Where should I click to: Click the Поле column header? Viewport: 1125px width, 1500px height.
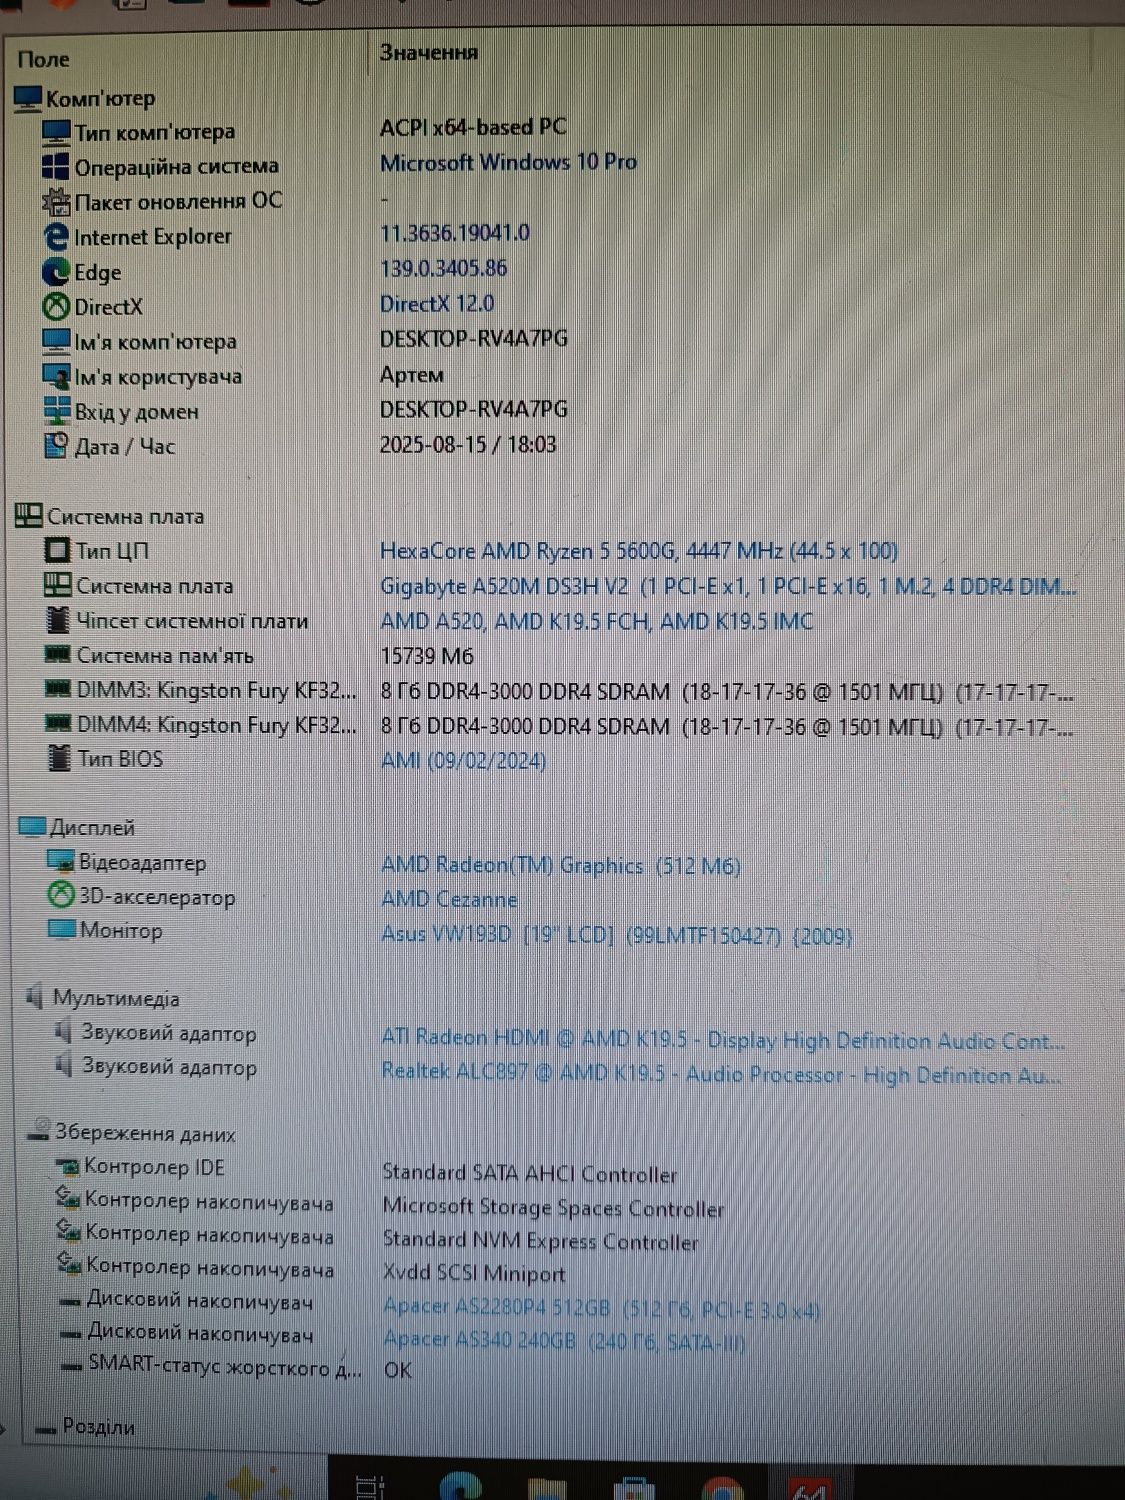point(44,59)
